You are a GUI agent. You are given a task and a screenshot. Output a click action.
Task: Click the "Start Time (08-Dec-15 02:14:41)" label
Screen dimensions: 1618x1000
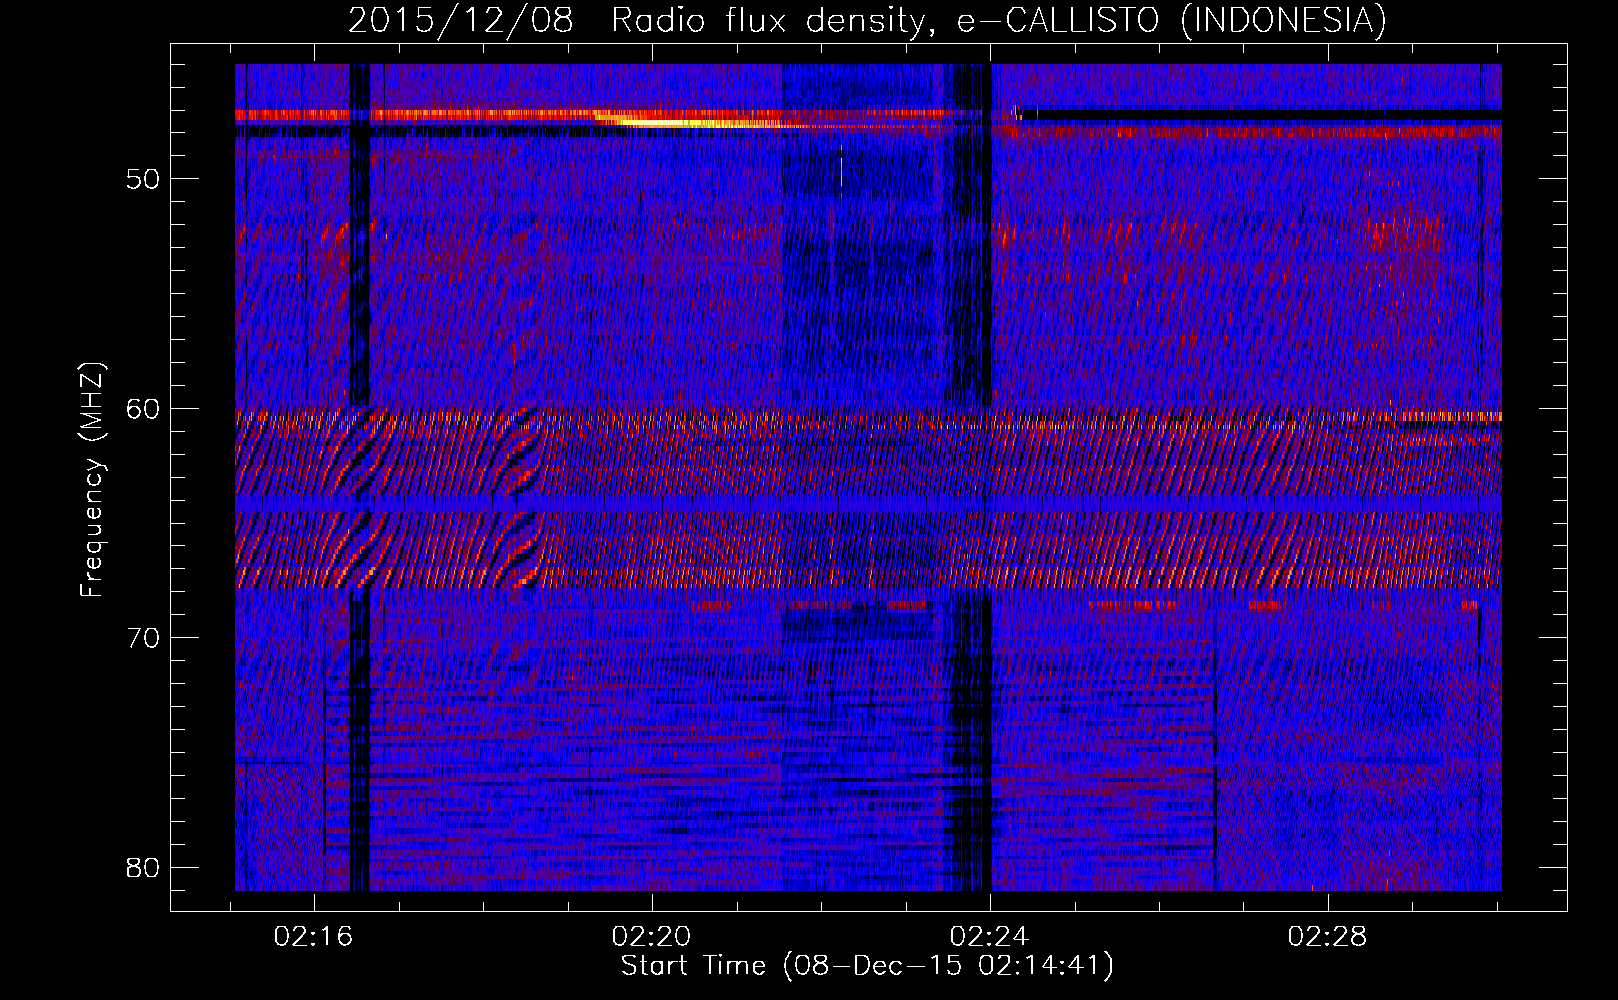pos(867,966)
